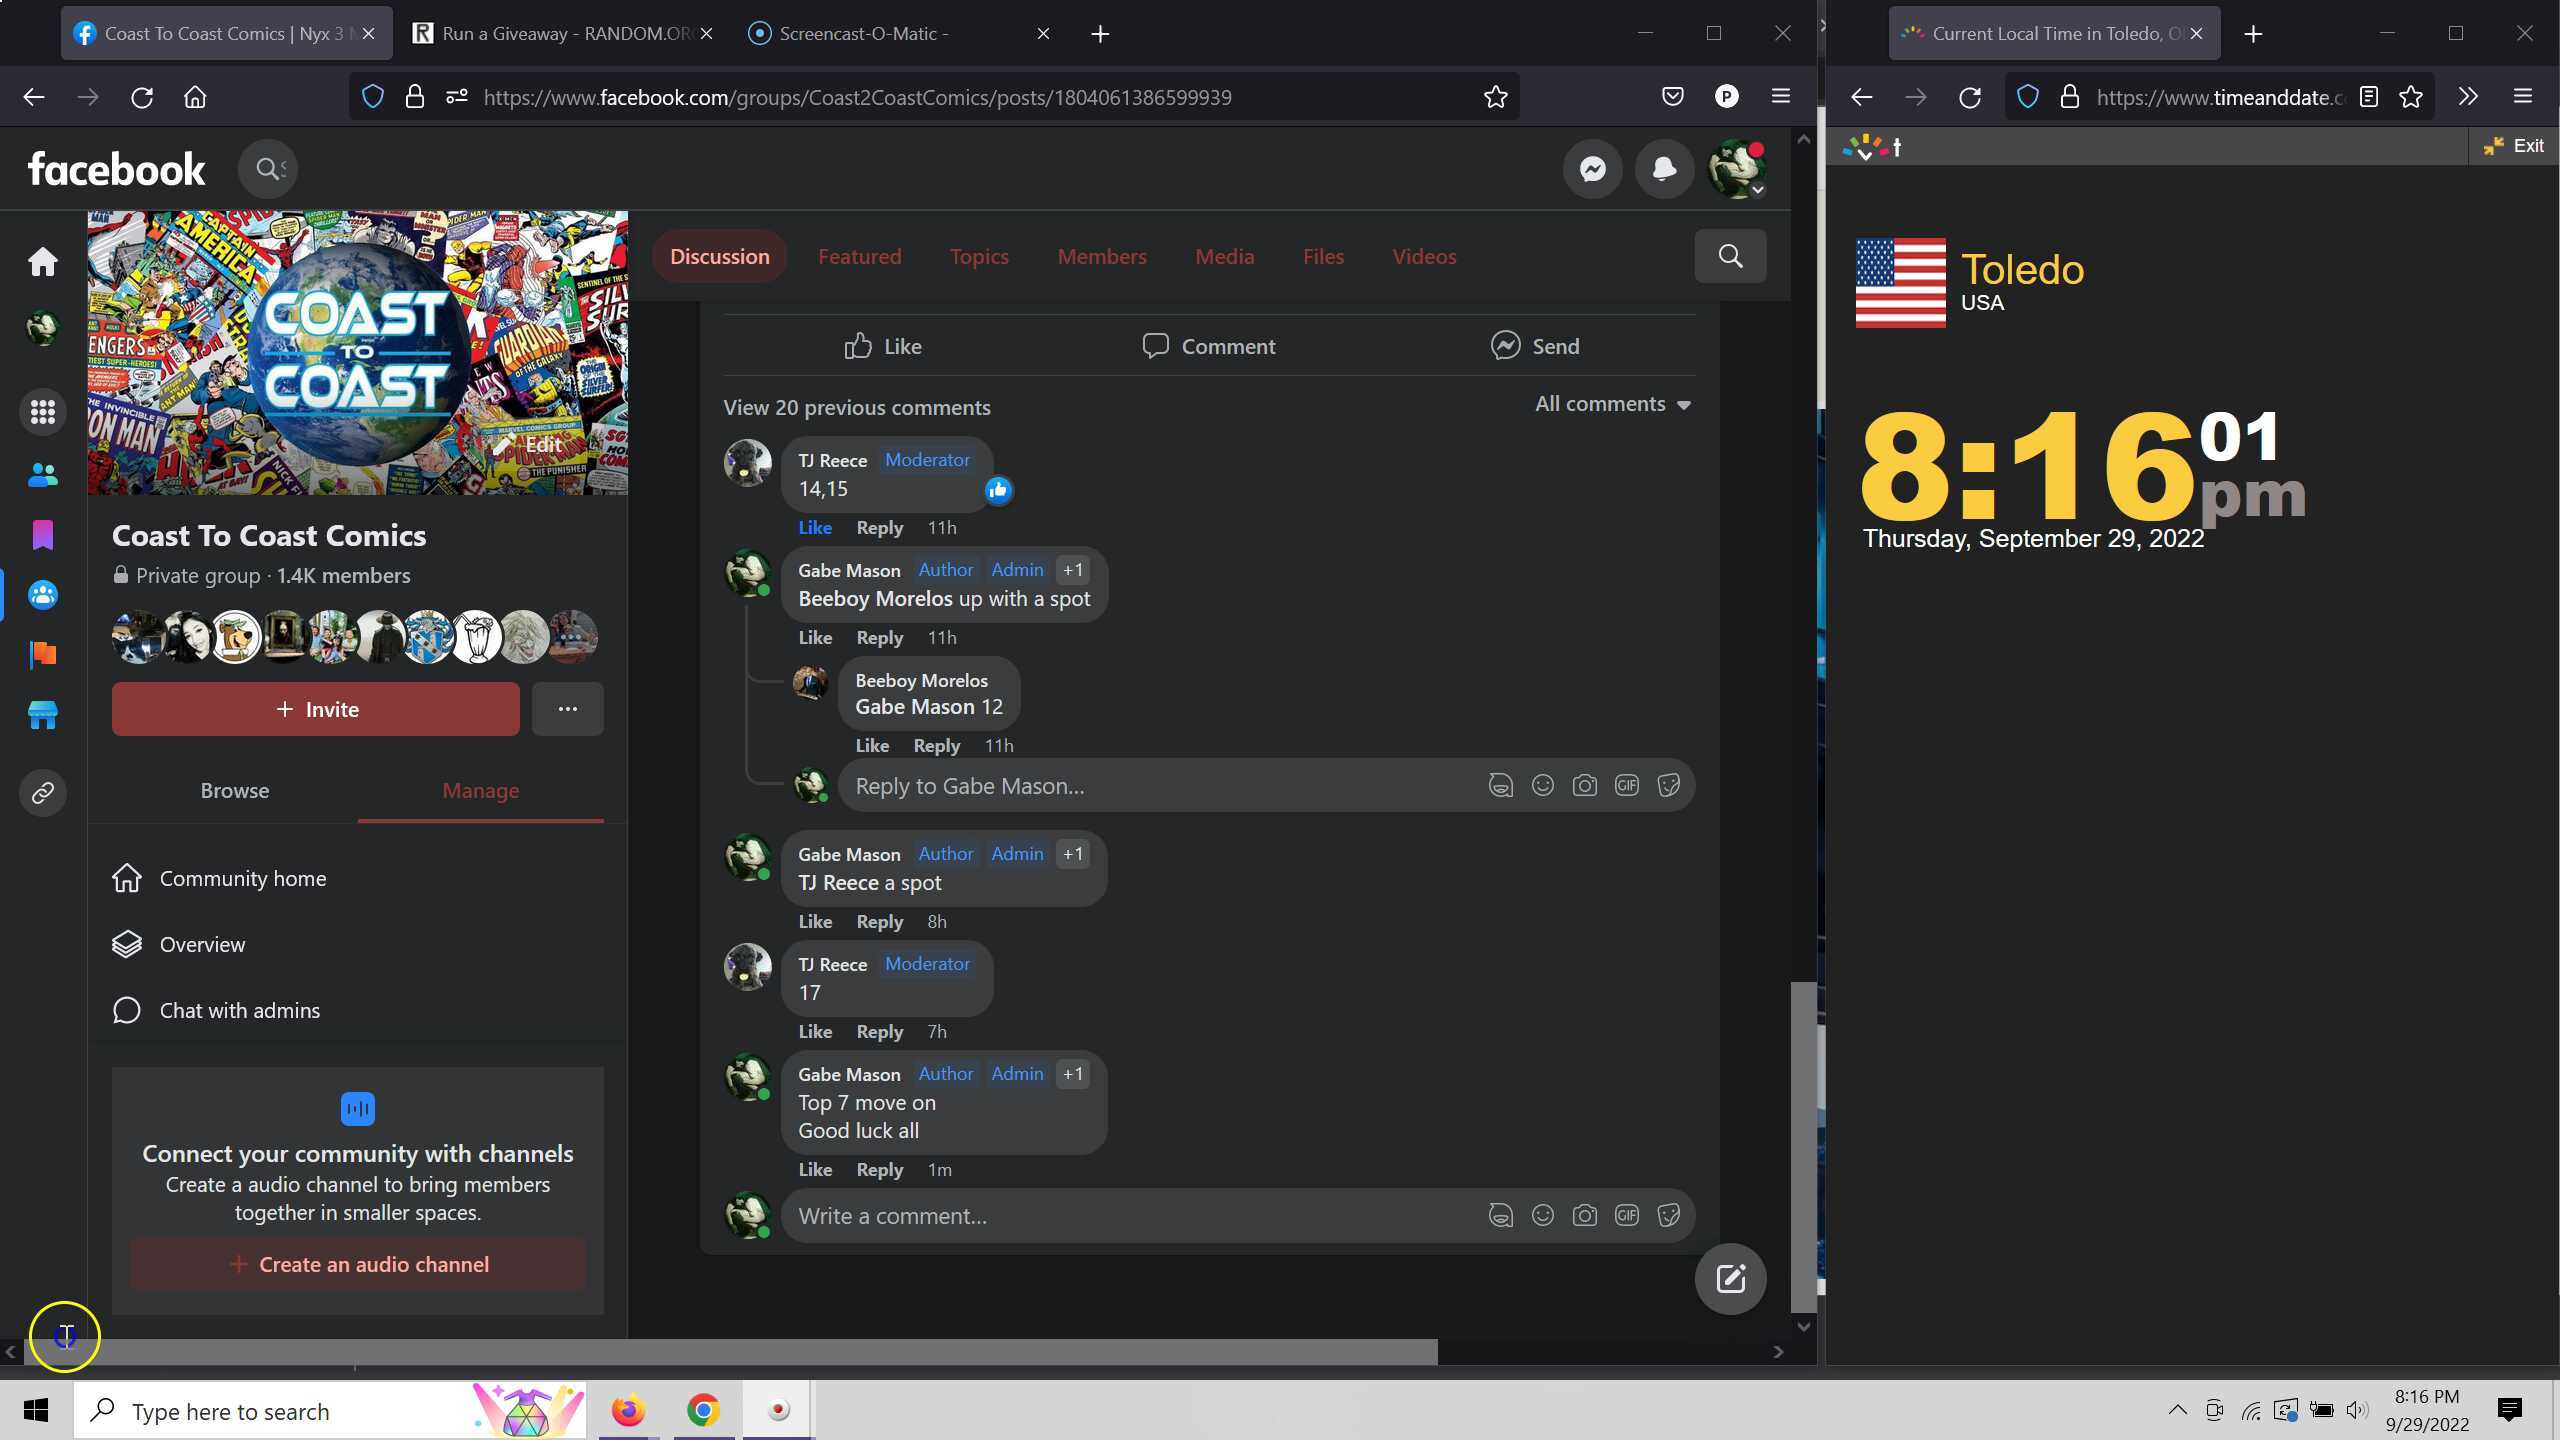Image resolution: width=2560 pixels, height=1440 pixels.
Task: Click the horizontal scrollbar at page bottom
Action: click(x=730, y=1352)
